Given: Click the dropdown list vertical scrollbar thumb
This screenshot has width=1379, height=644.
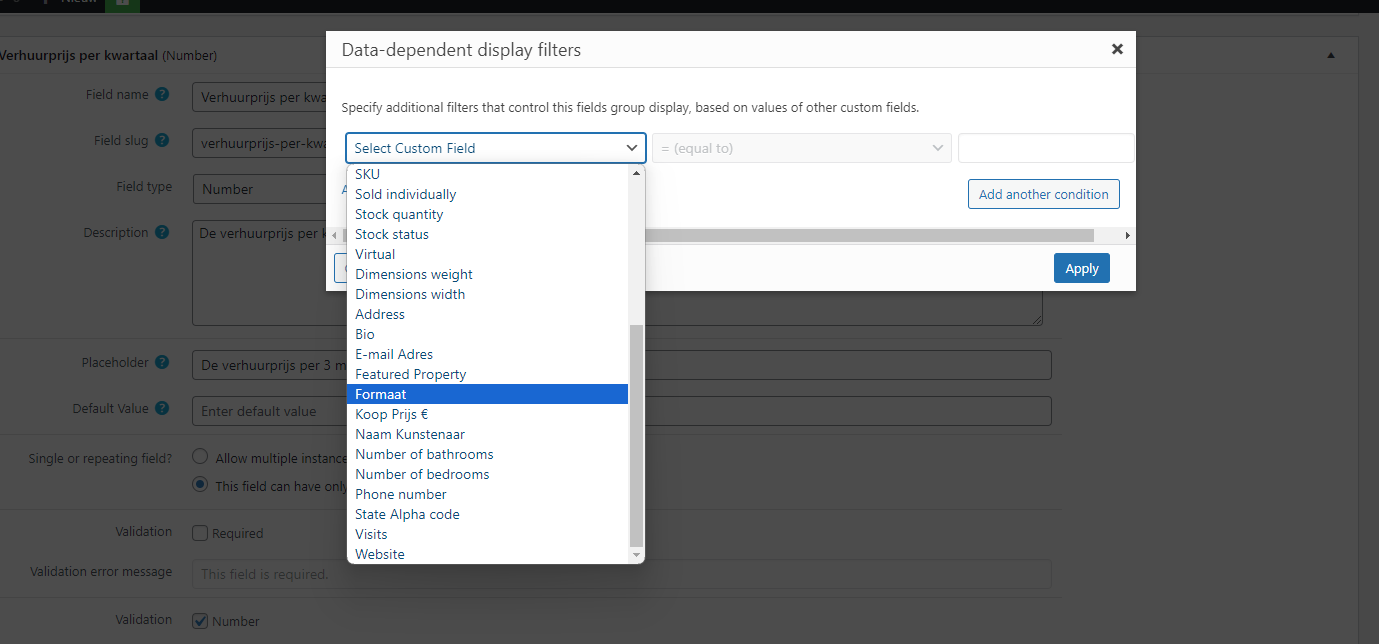Looking at the screenshot, I should (636, 435).
